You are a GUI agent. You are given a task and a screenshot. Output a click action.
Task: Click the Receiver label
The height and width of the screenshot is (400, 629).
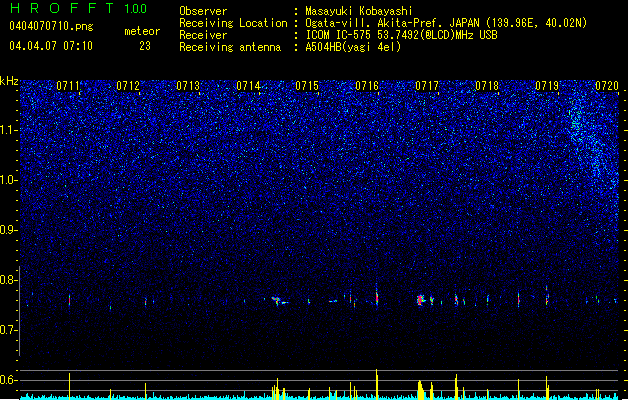tap(203, 35)
